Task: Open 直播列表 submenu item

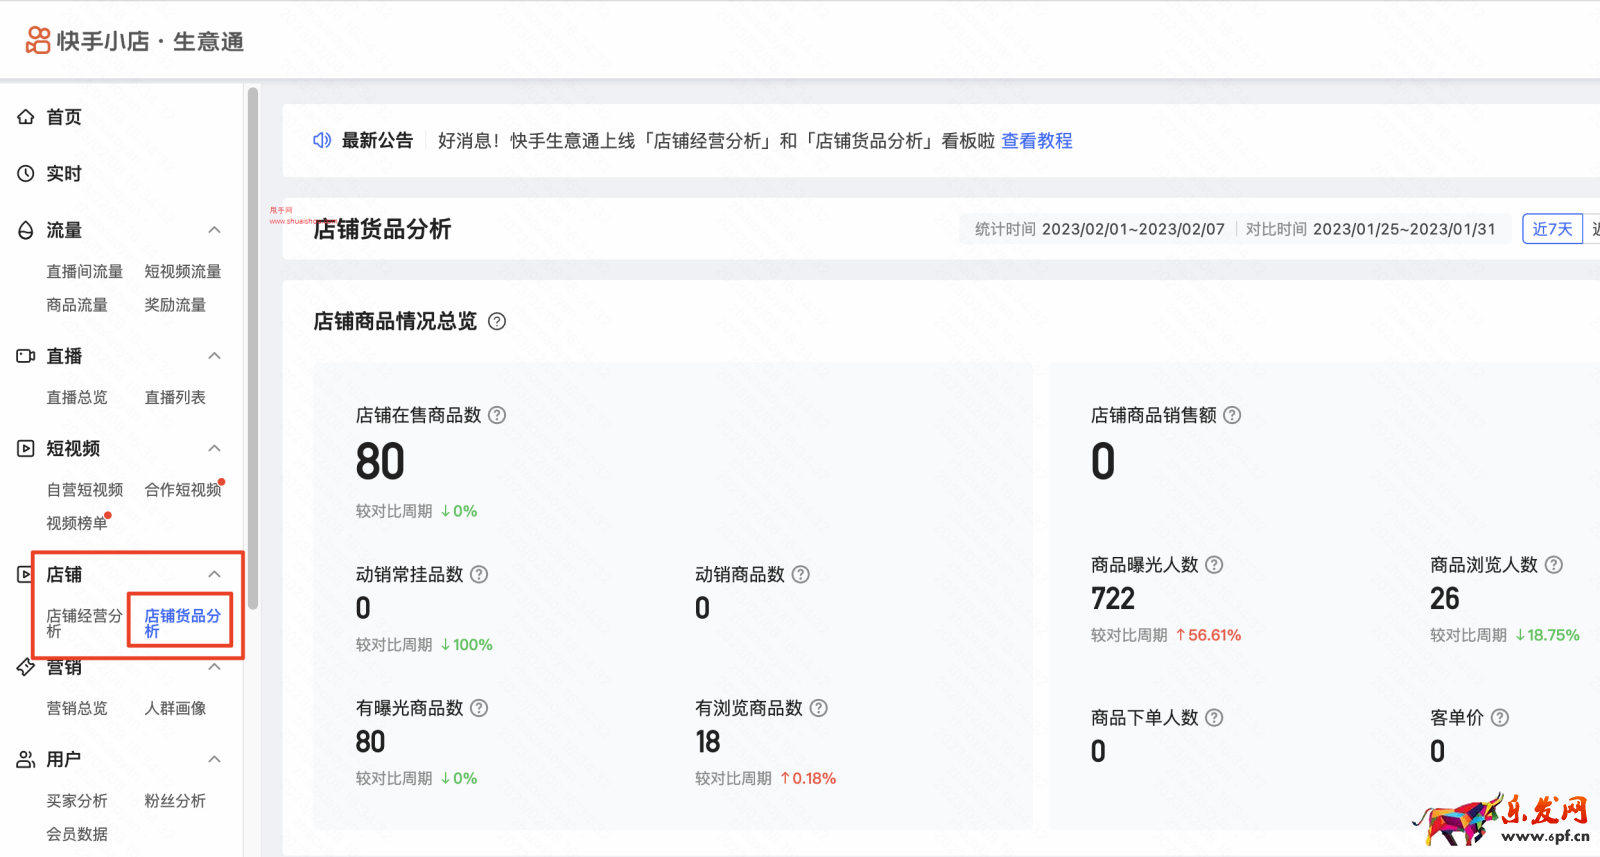Action: pyautogui.click(x=175, y=398)
